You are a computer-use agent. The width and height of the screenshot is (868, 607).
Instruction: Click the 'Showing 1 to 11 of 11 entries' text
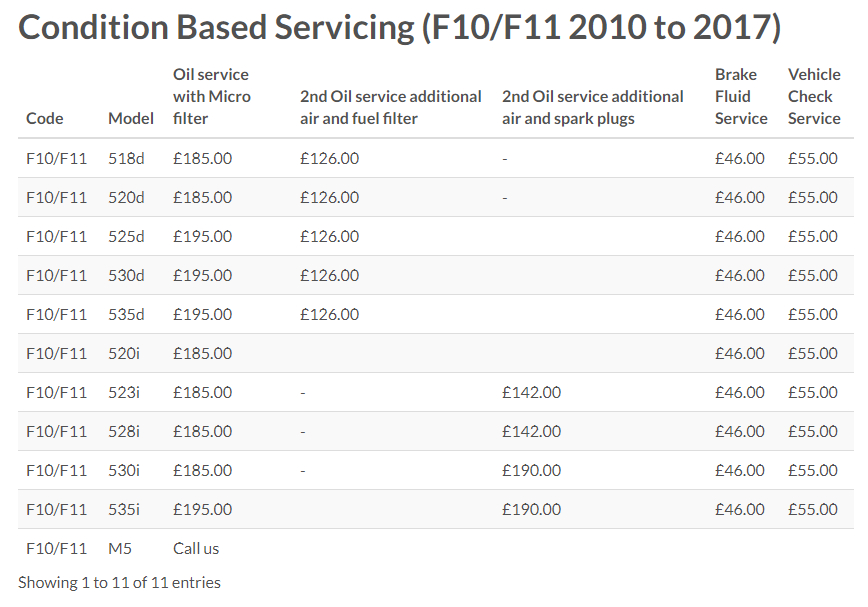point(119,582)
